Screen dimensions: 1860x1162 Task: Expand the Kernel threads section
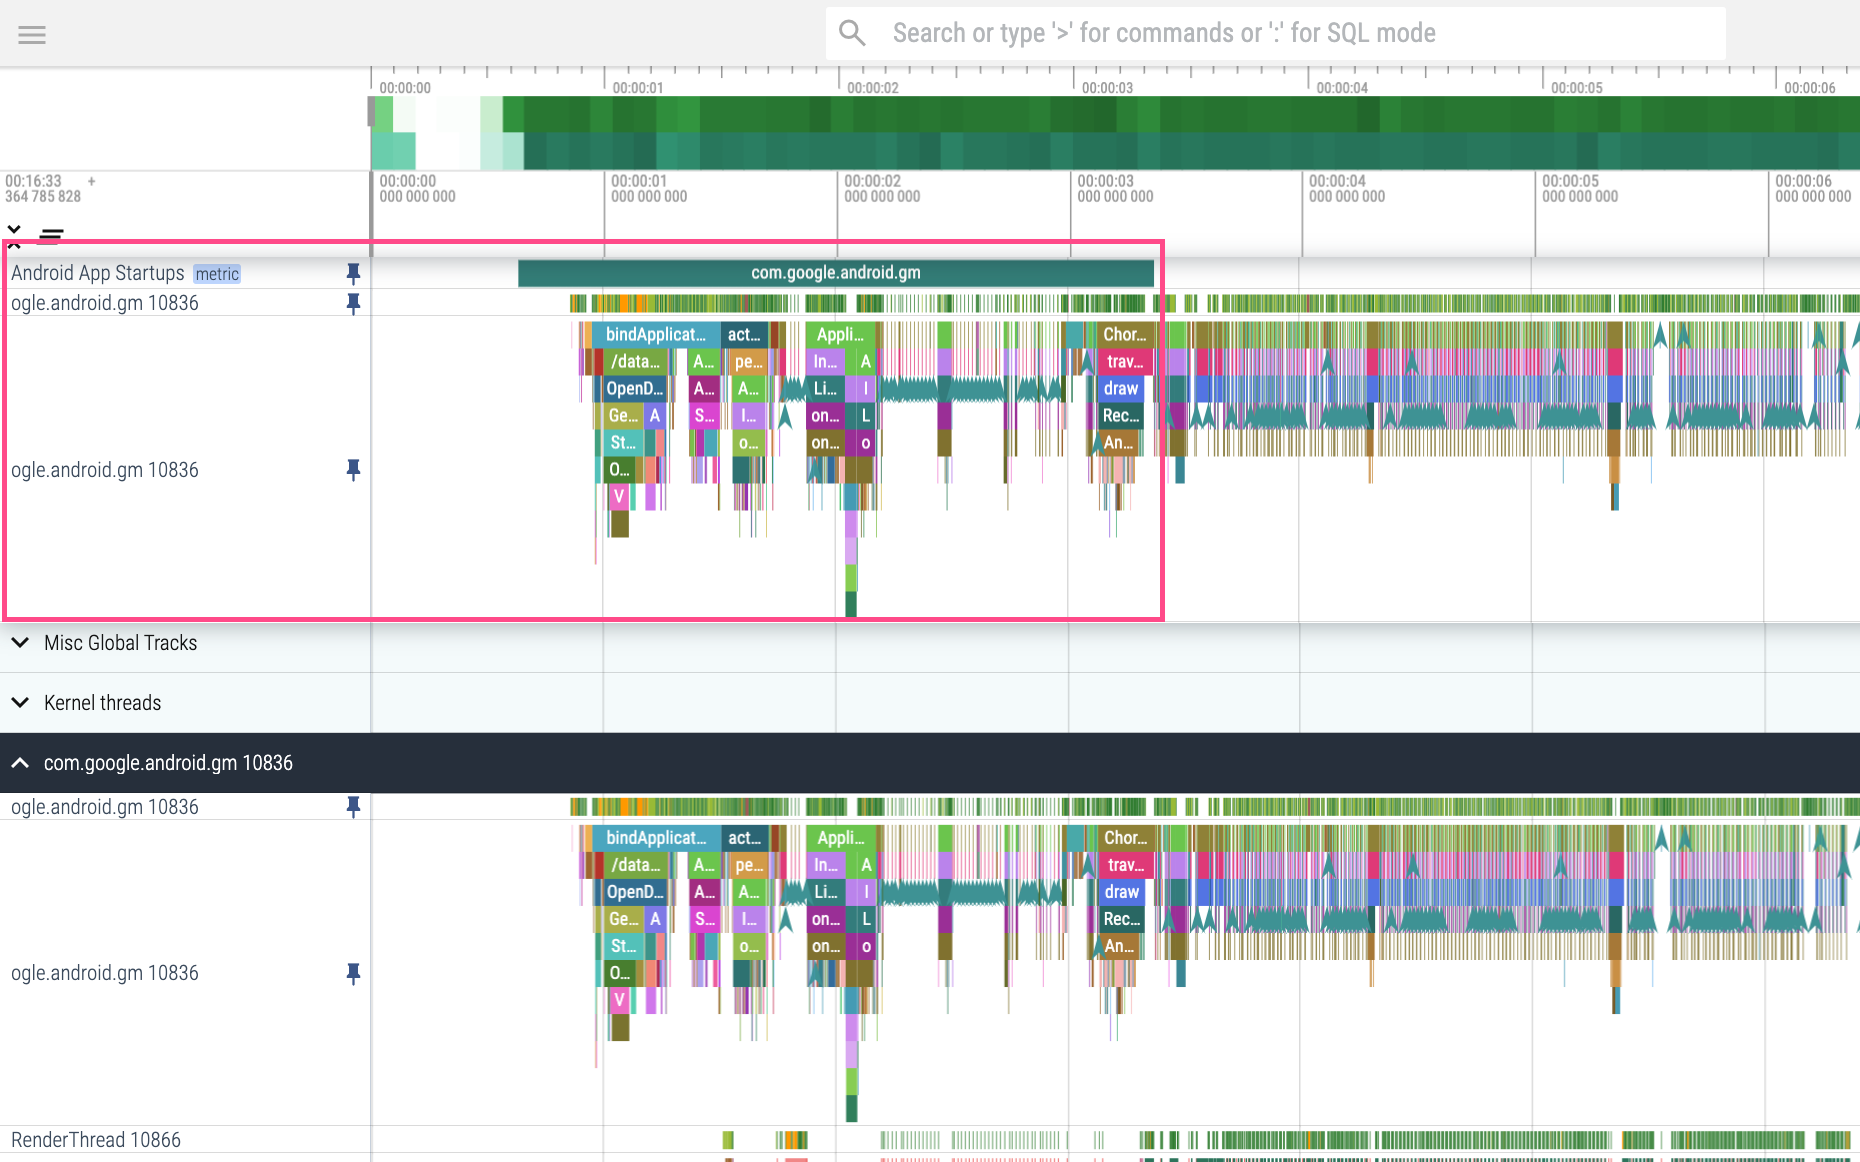pyautogui.click(x=21, y=702)
